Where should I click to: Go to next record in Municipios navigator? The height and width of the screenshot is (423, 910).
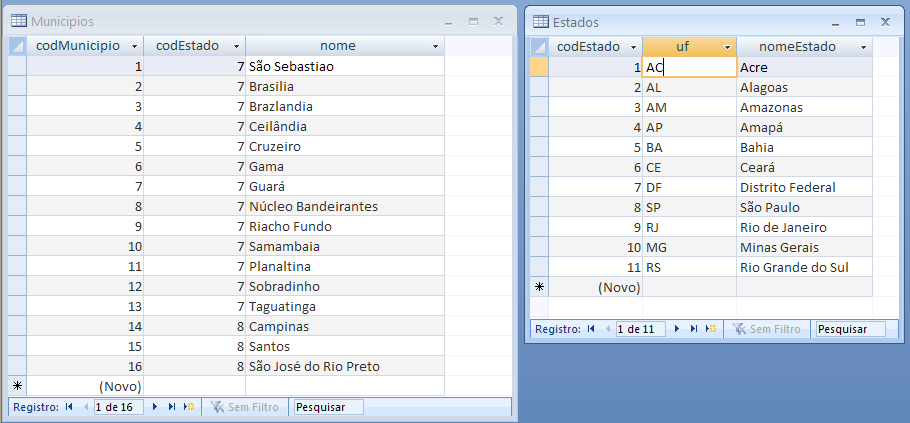point(155,407)
